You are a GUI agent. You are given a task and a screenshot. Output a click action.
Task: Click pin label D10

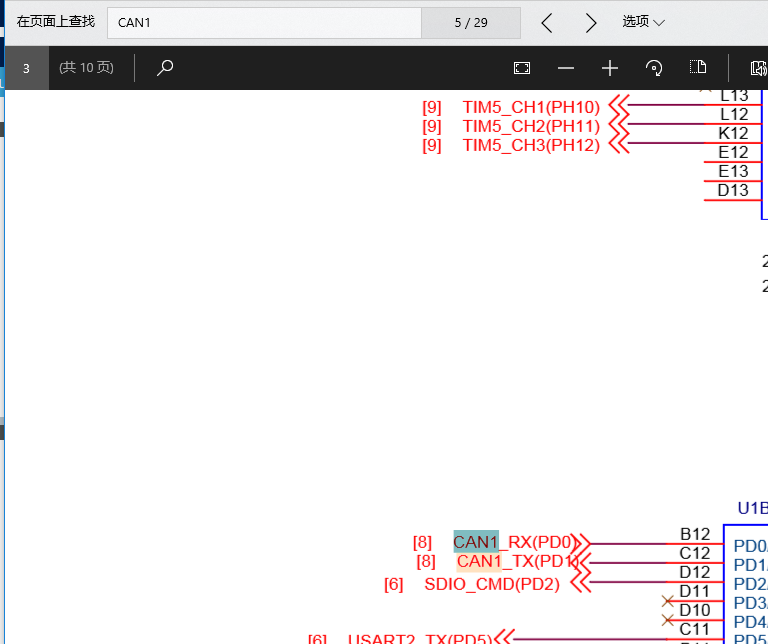(x=695, y=610)
